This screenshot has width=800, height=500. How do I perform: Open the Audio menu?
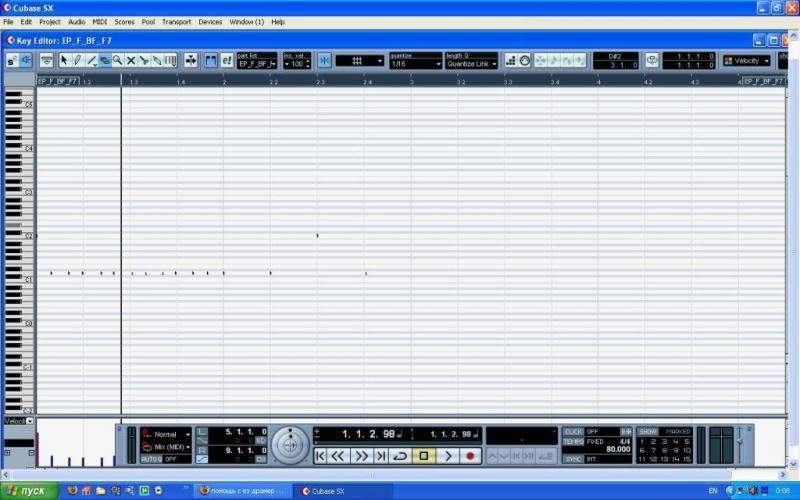[77, 22]
